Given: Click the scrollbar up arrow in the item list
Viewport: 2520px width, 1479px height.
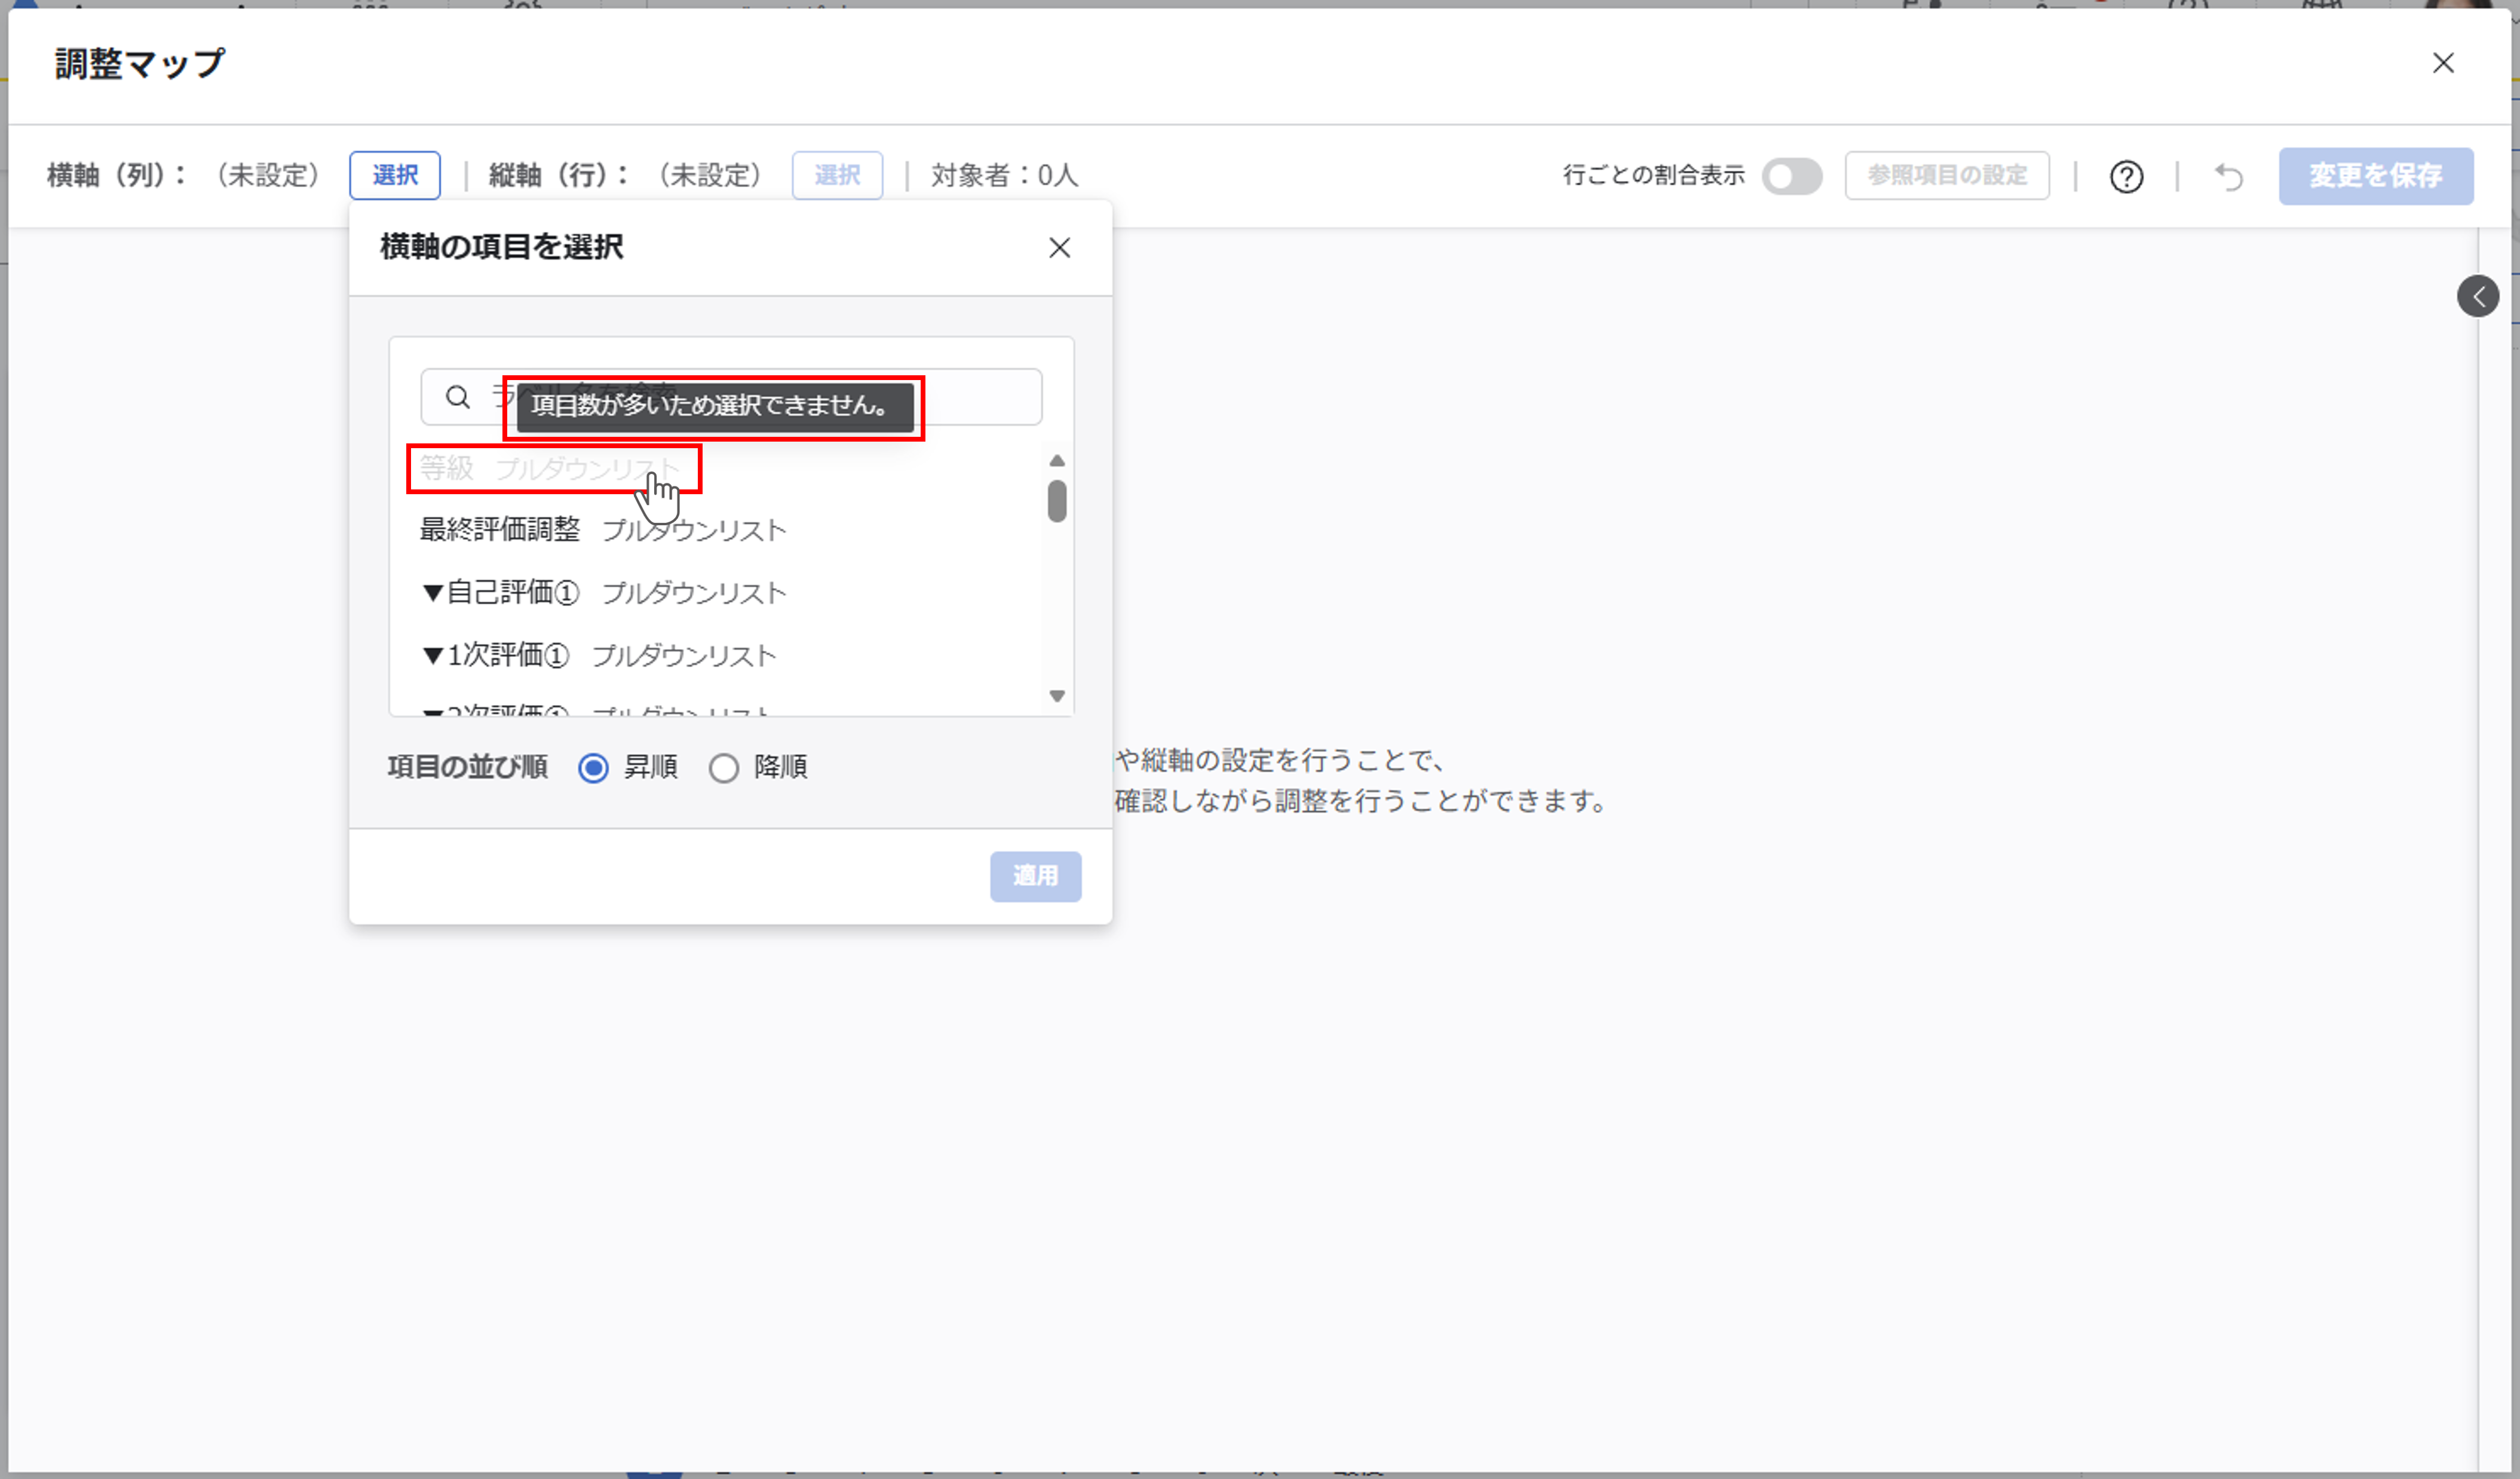Looking at the screenshot, I should 1057,460.
